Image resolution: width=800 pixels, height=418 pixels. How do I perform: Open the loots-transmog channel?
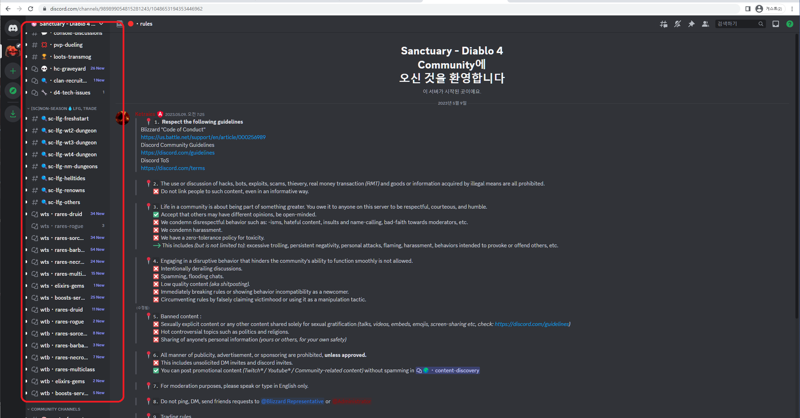point(66,57)
